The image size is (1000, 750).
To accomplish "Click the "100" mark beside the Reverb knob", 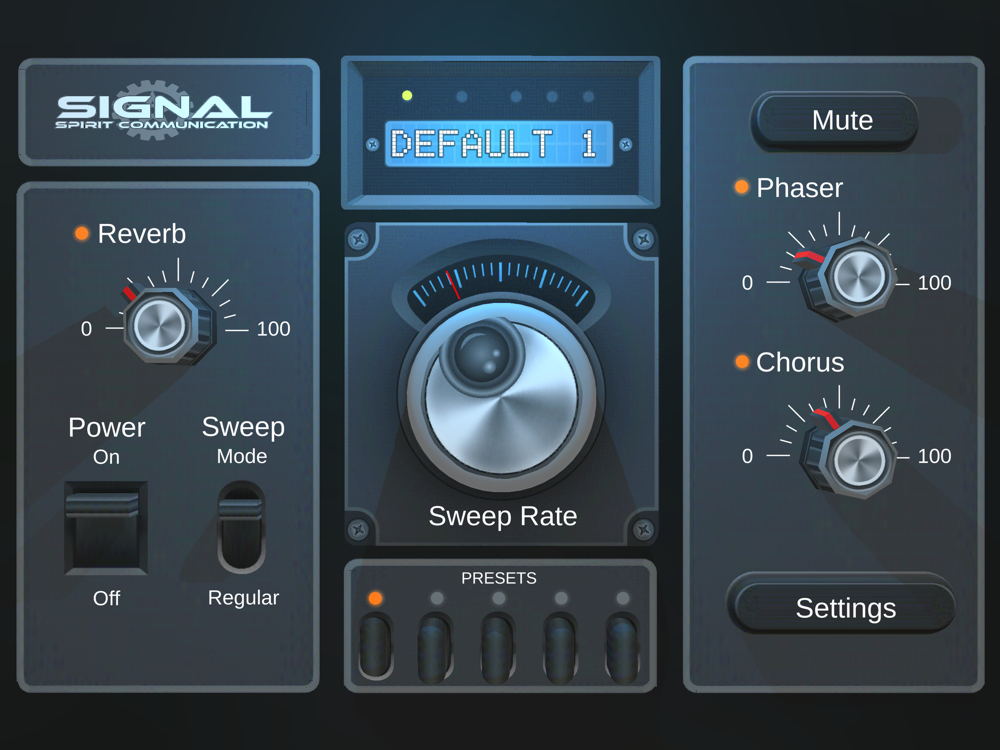I will [273, 328].
